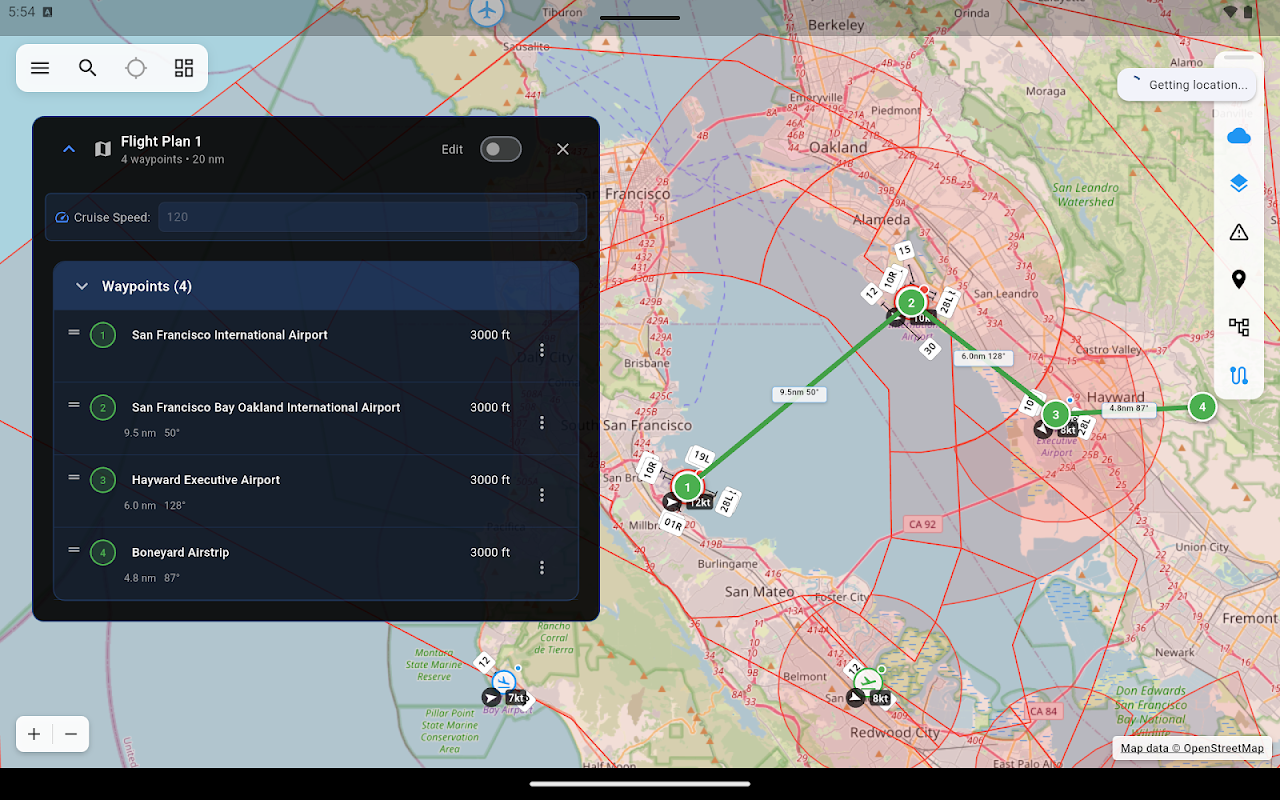Screen dimensions: 1280x800
Task: Collapse the Waypoints (4) section
Action: 82,286
